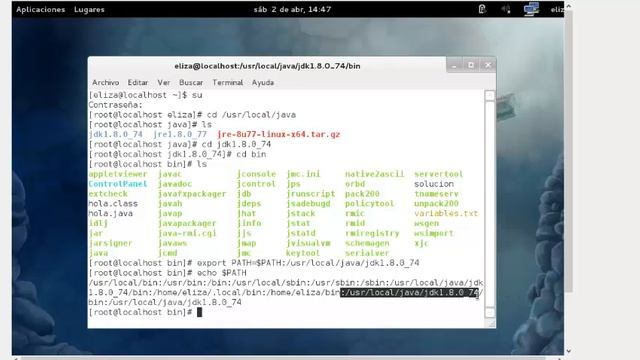Click the policytool entry
Screen dimensions: 640x360
369,203
